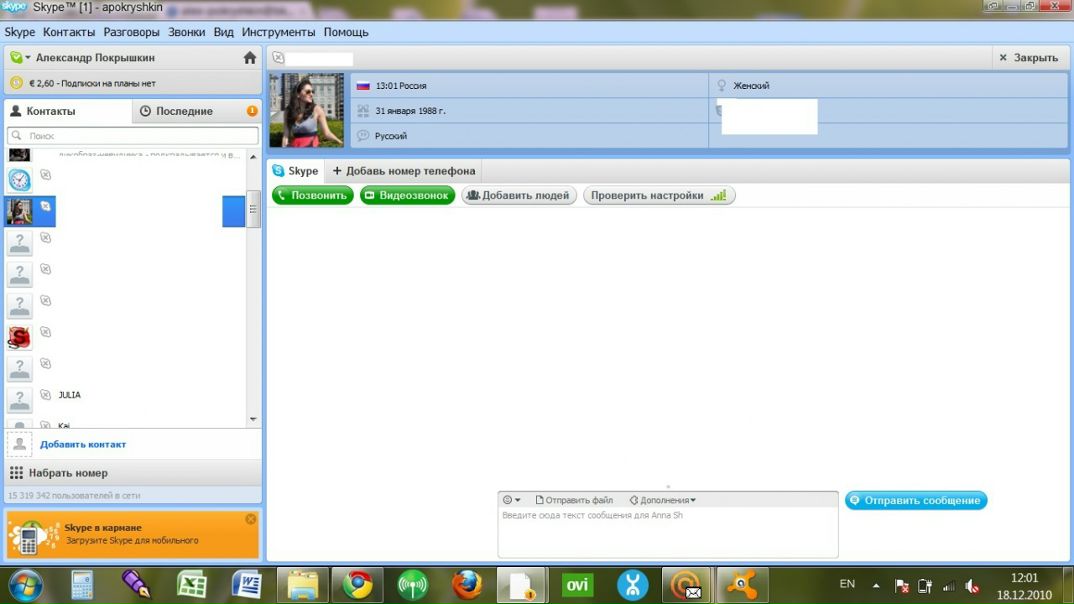Click the Firefox icon in the taskbar
Image resolution: width=1074 pixels, height=604 pixels.
467,584
